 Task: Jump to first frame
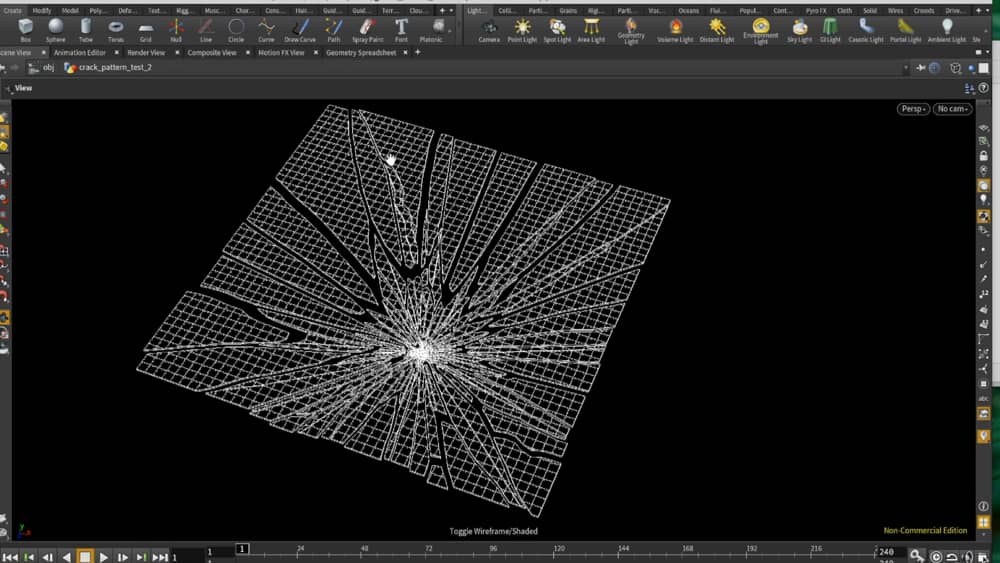pos(10,557)
